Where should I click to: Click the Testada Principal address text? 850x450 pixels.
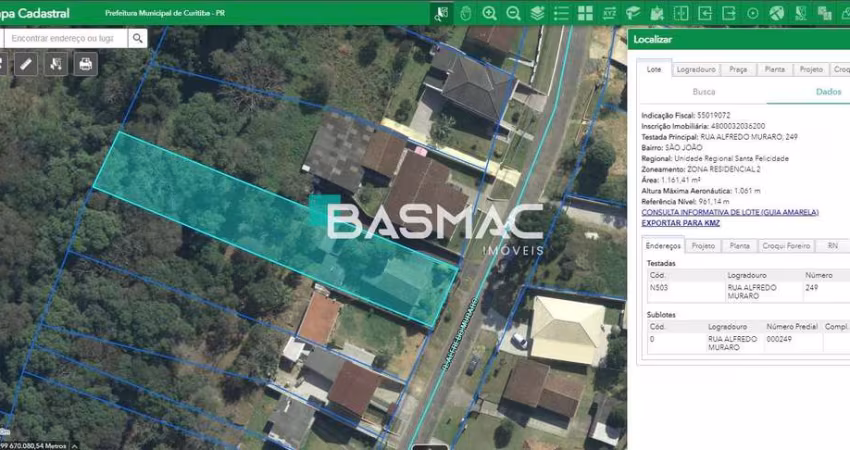click(749, 137)
